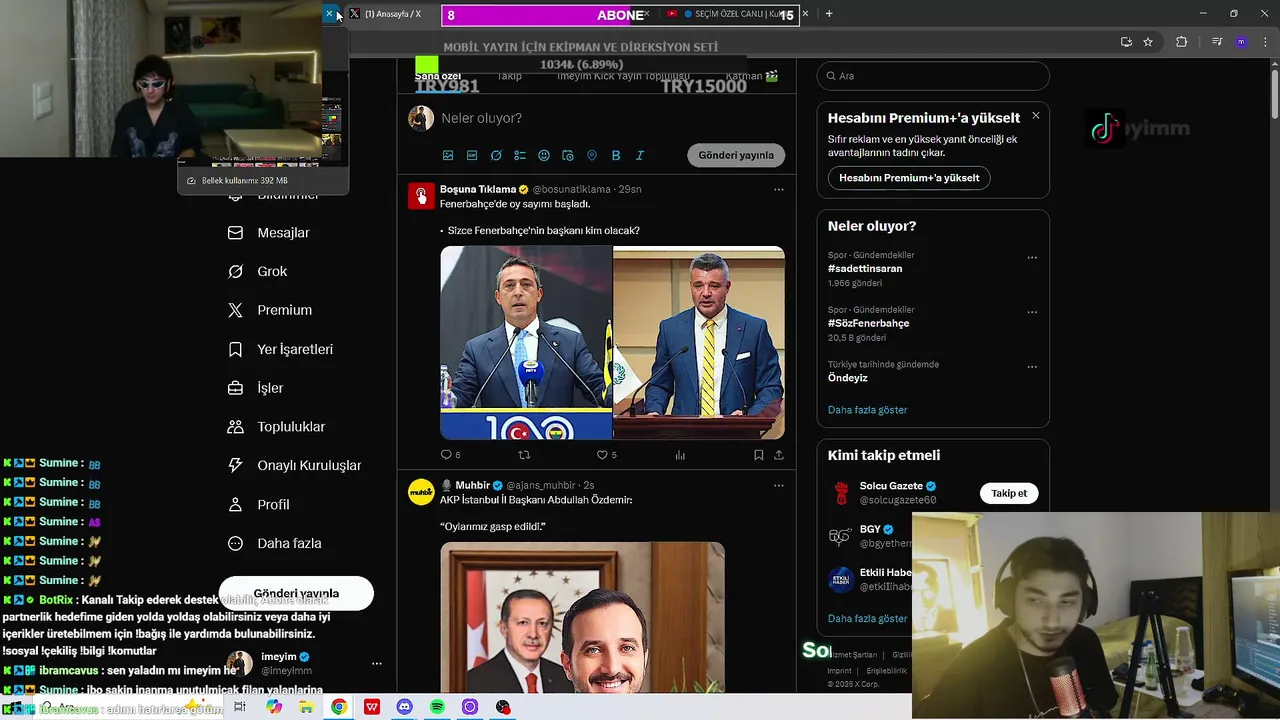Open account menu next to imeyim

pyautogui.click(x=377, y=663)
